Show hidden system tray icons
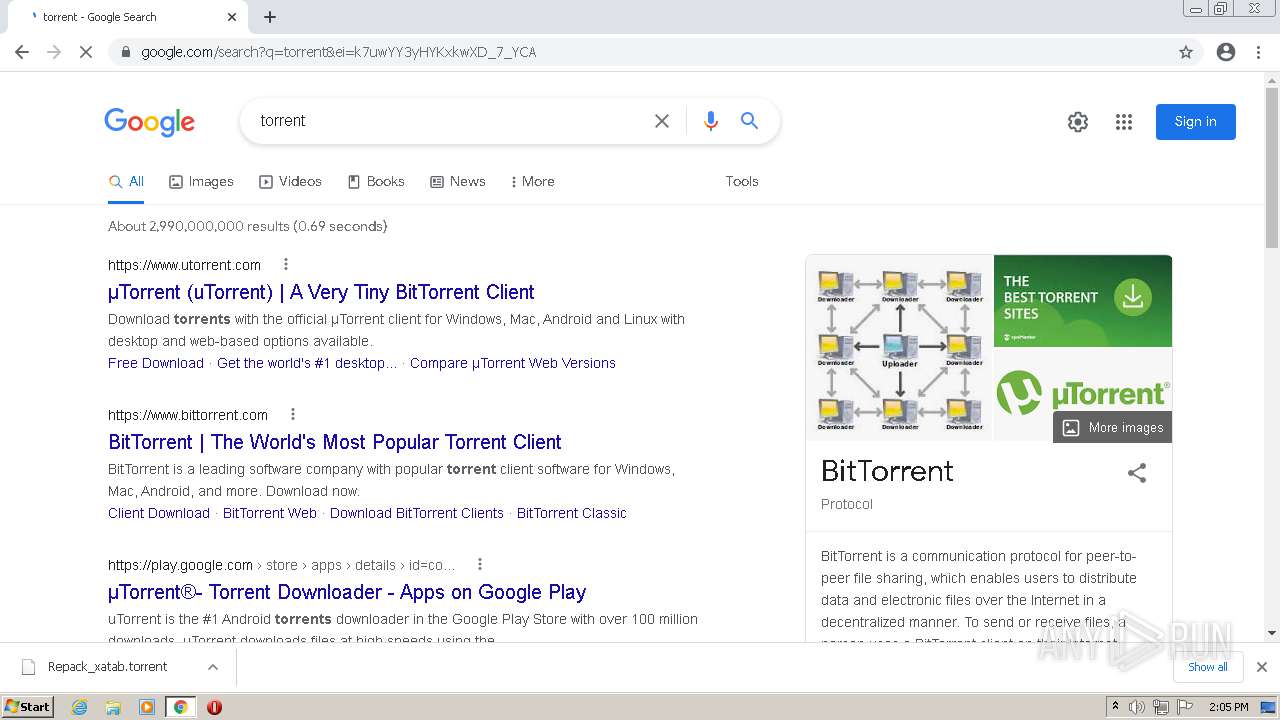The height and width of the screenshot is (720, 1280). coord(1116,707)
